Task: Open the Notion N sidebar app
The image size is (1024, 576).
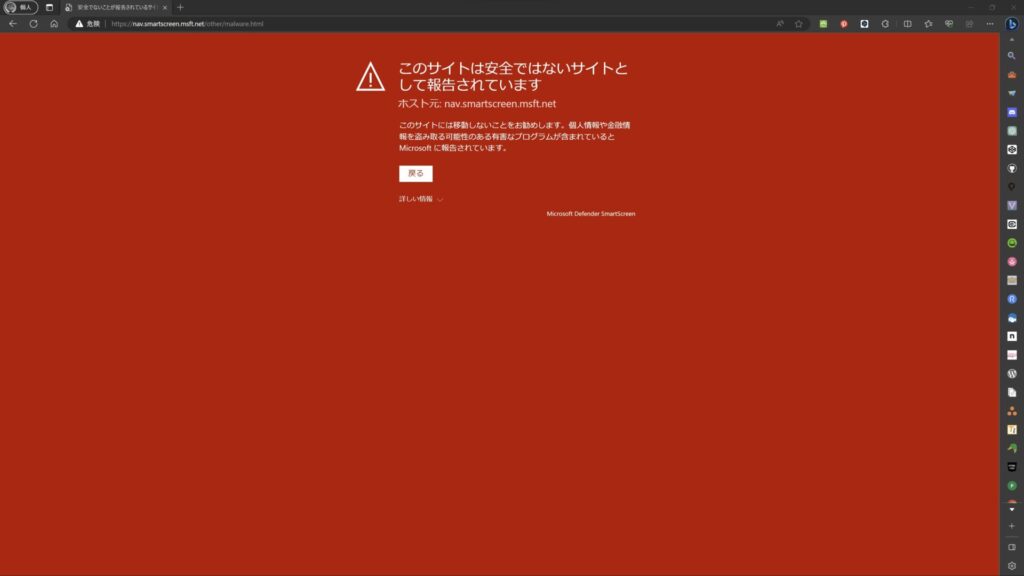Action: tap(1012, 336)
